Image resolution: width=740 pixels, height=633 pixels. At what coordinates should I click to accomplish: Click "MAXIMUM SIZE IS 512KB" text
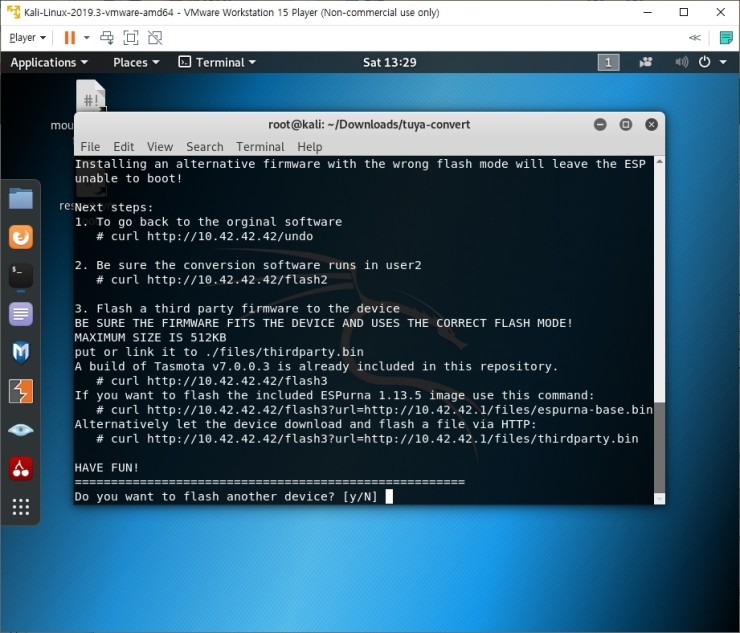pos(150,338)
